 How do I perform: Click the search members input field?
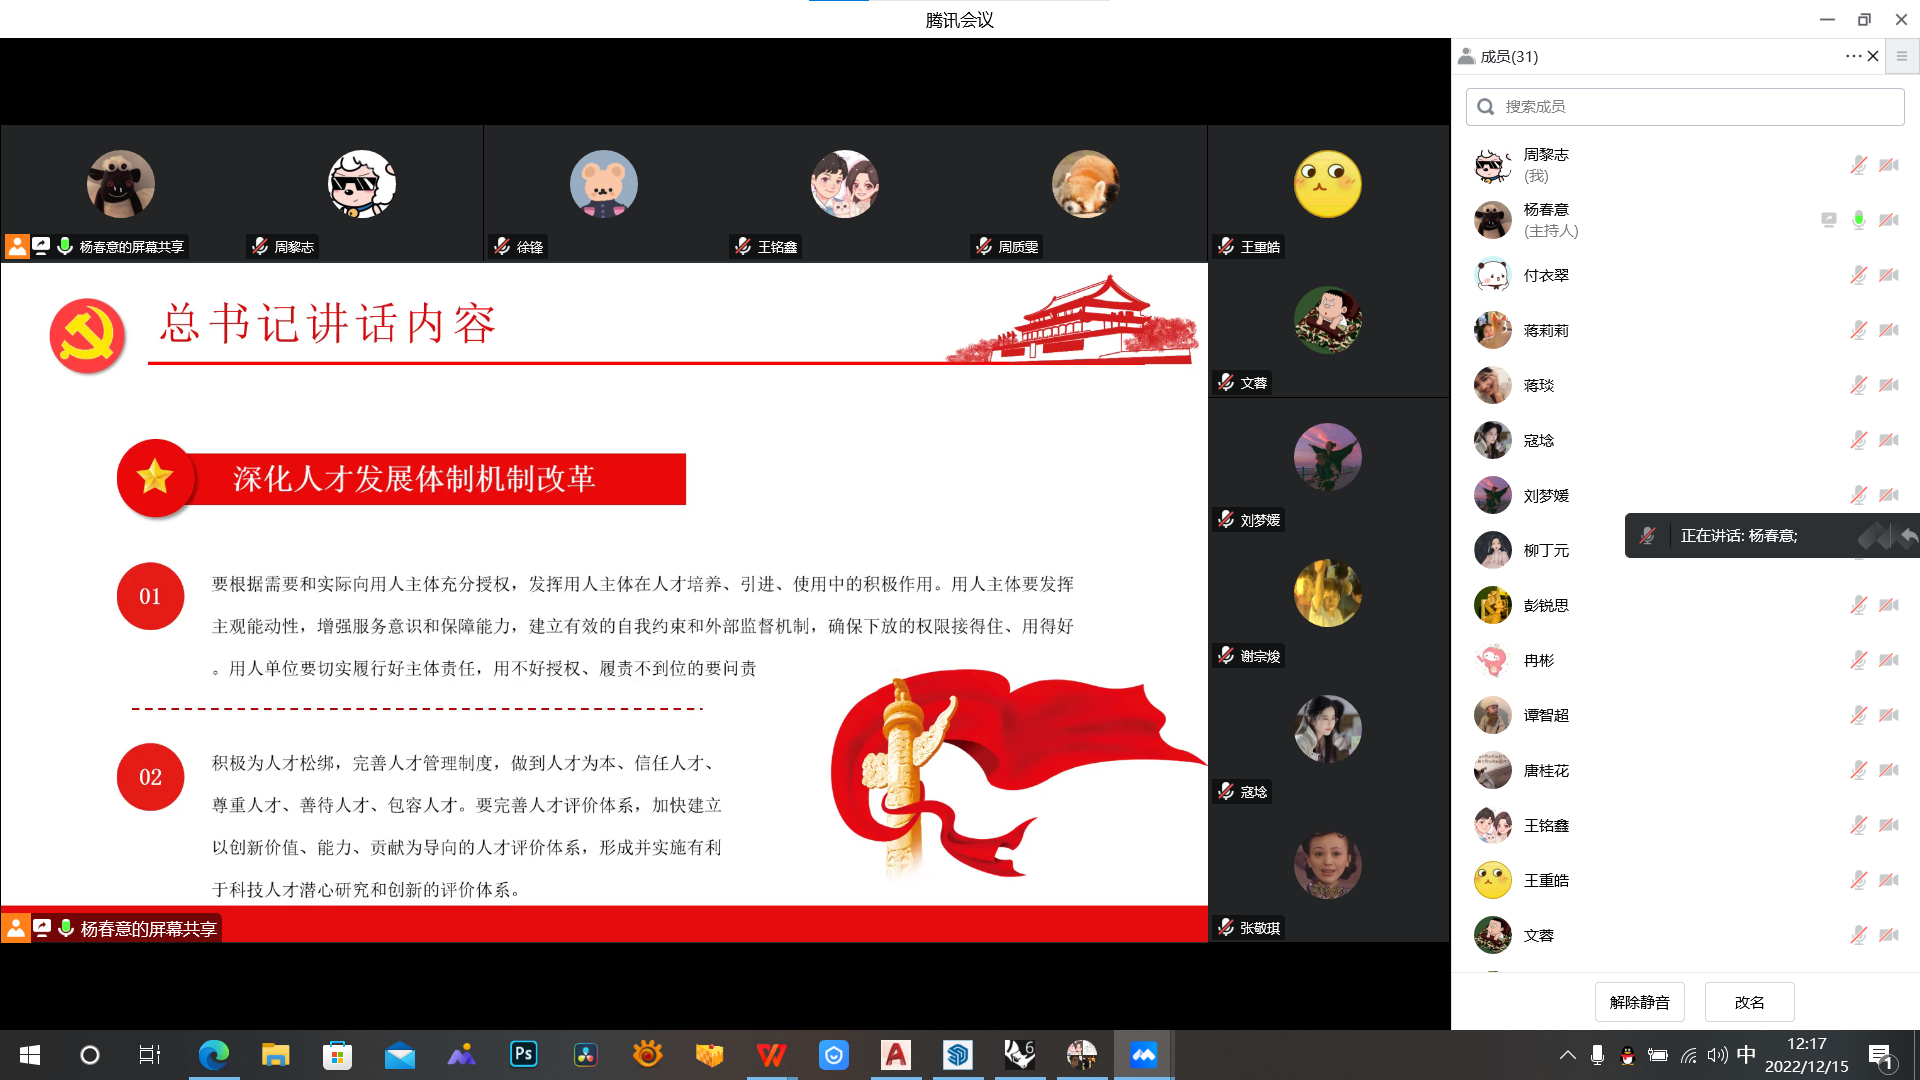(1685, 107)
